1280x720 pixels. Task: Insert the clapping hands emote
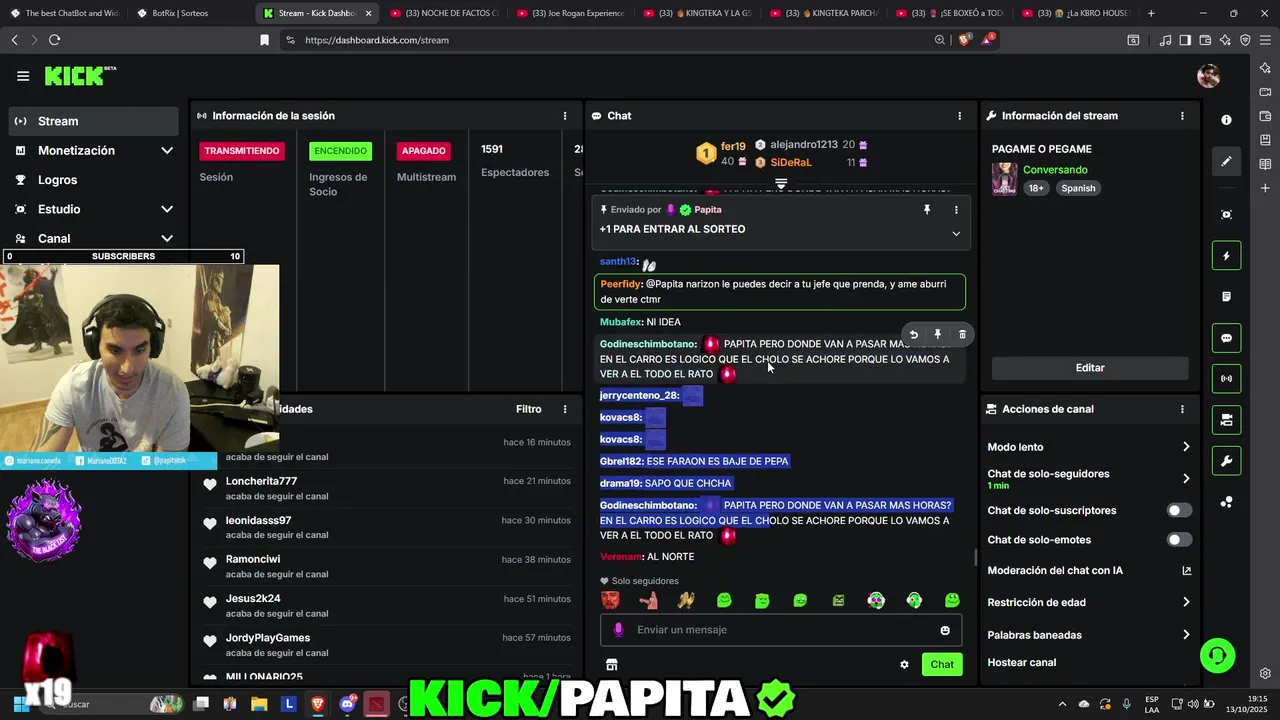tap(686, 600)
